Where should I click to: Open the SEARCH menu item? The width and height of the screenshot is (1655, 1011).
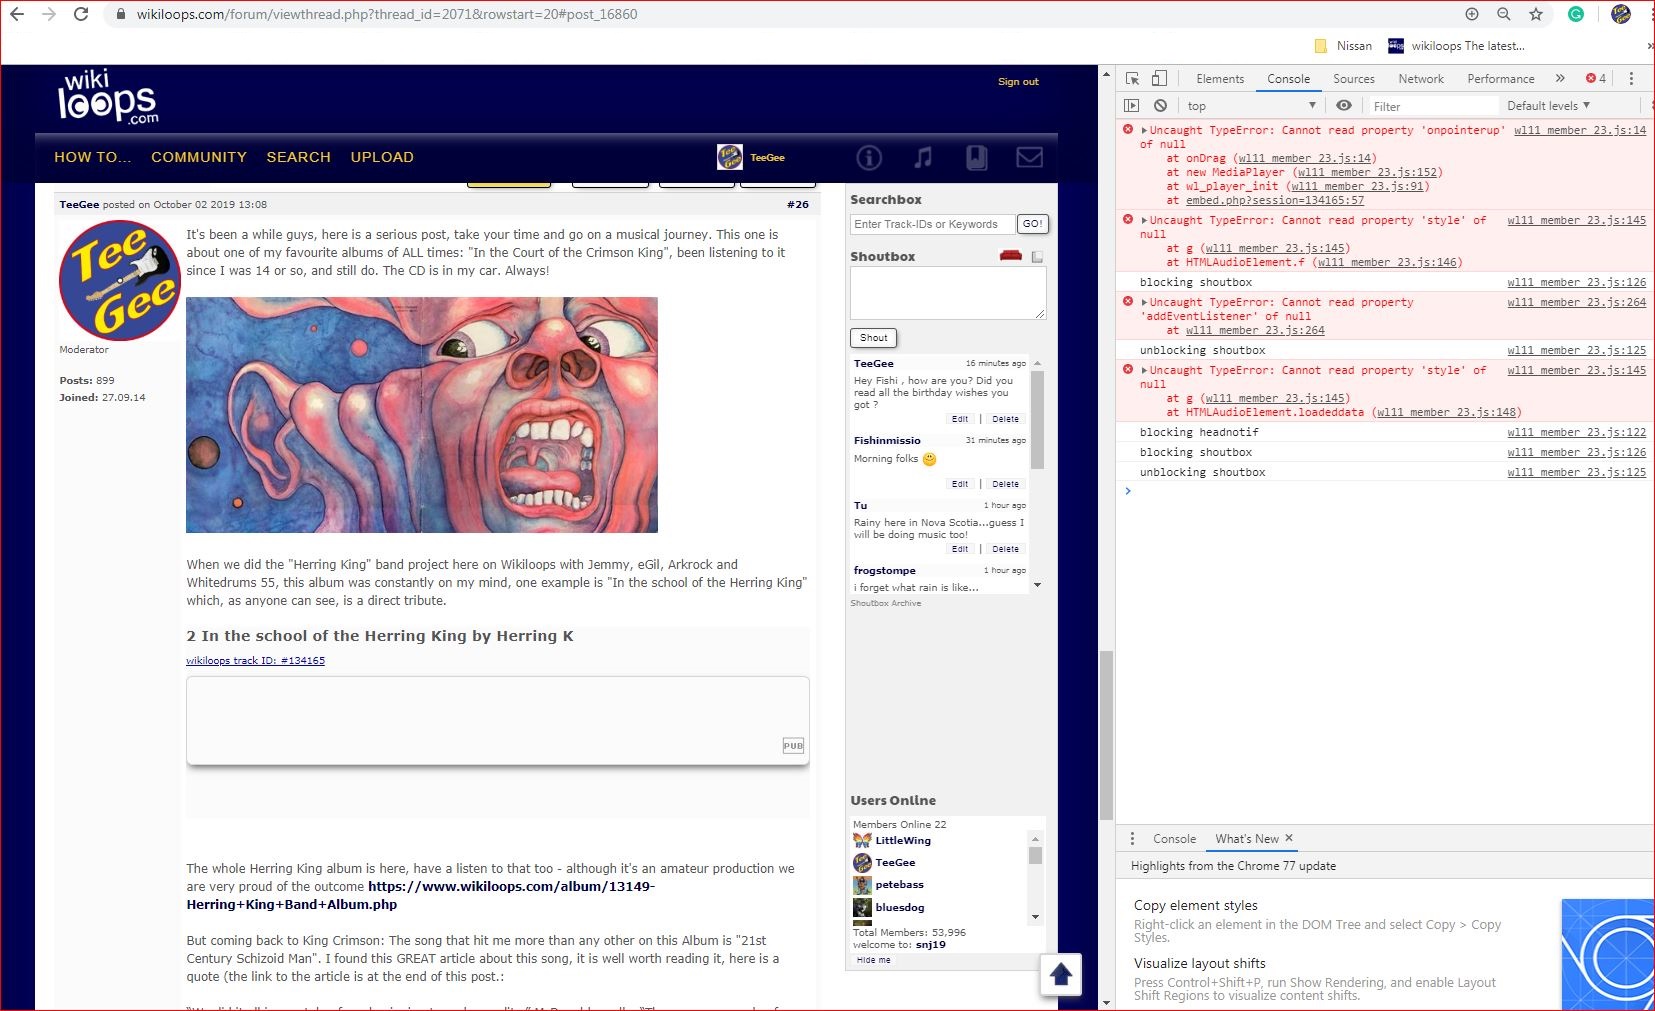(298, 157)
